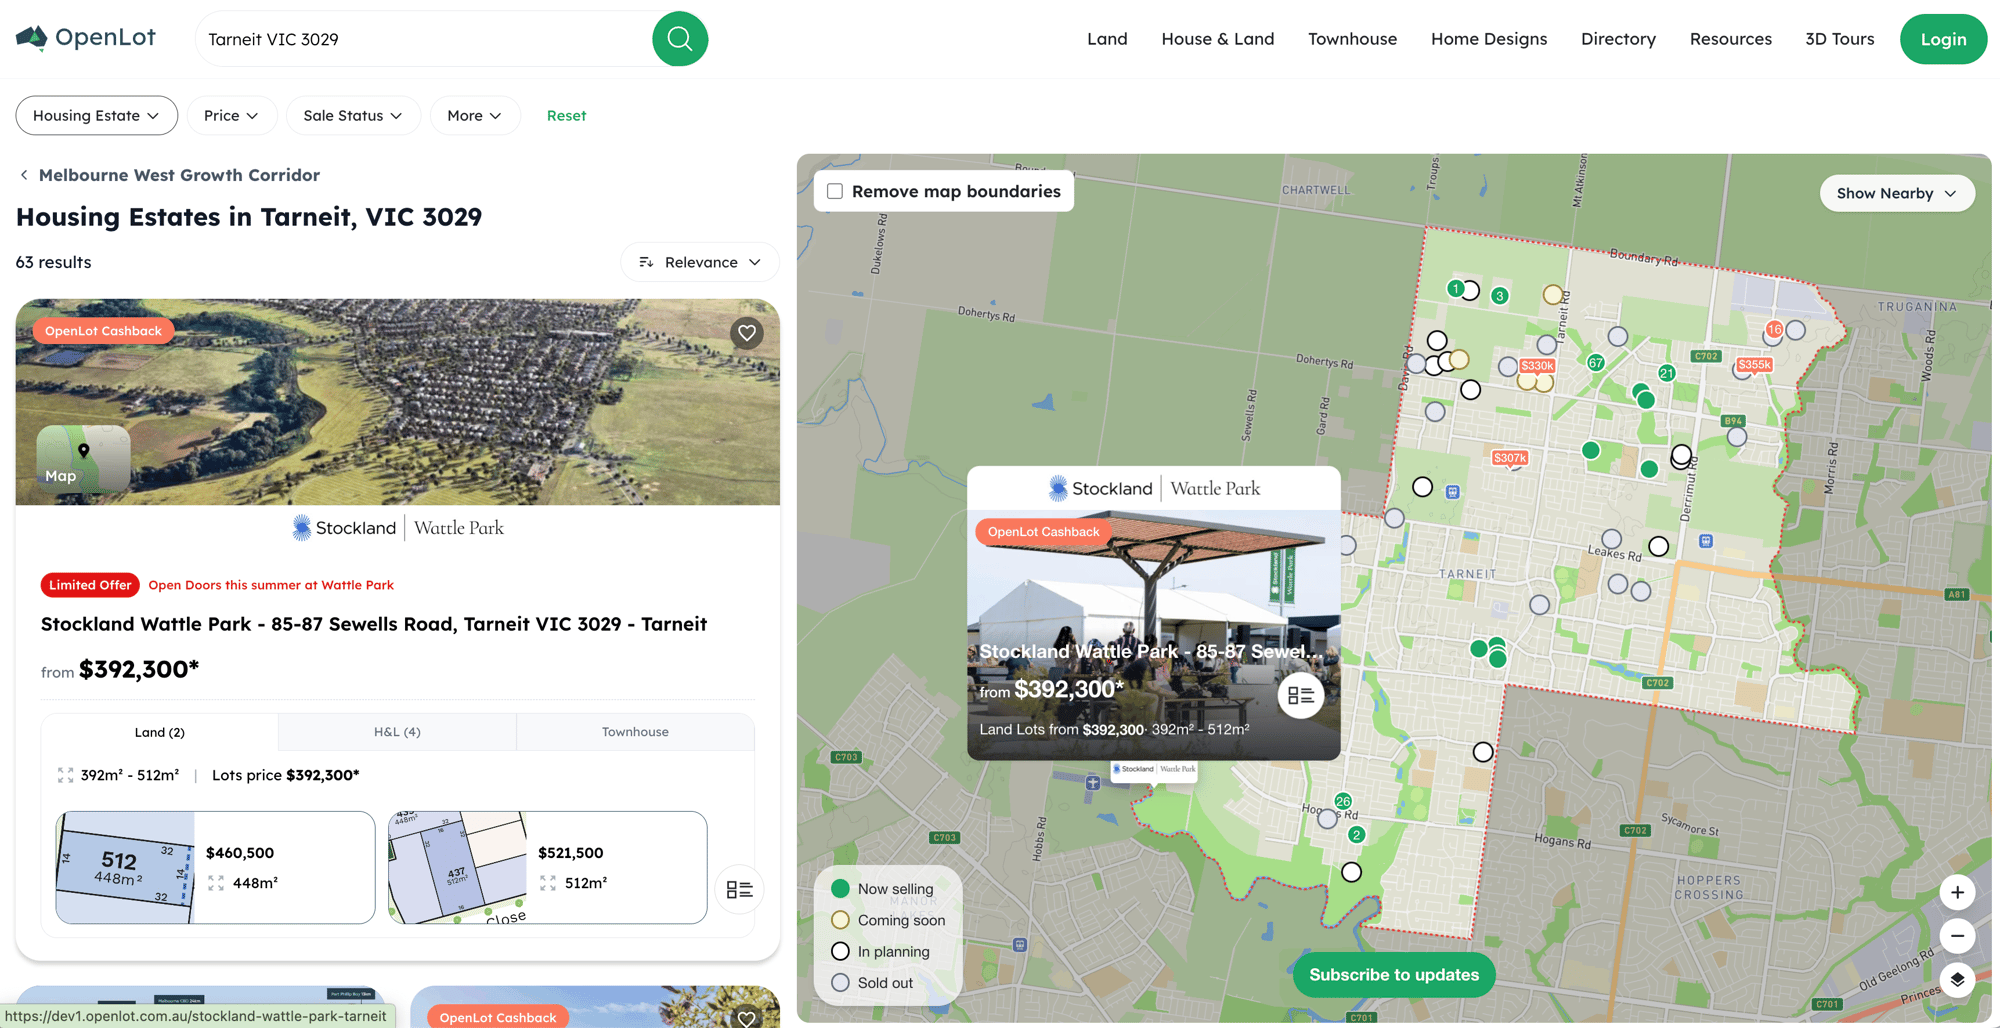
Task: Open the House & Land menu item
Action: click(1218, 39)
